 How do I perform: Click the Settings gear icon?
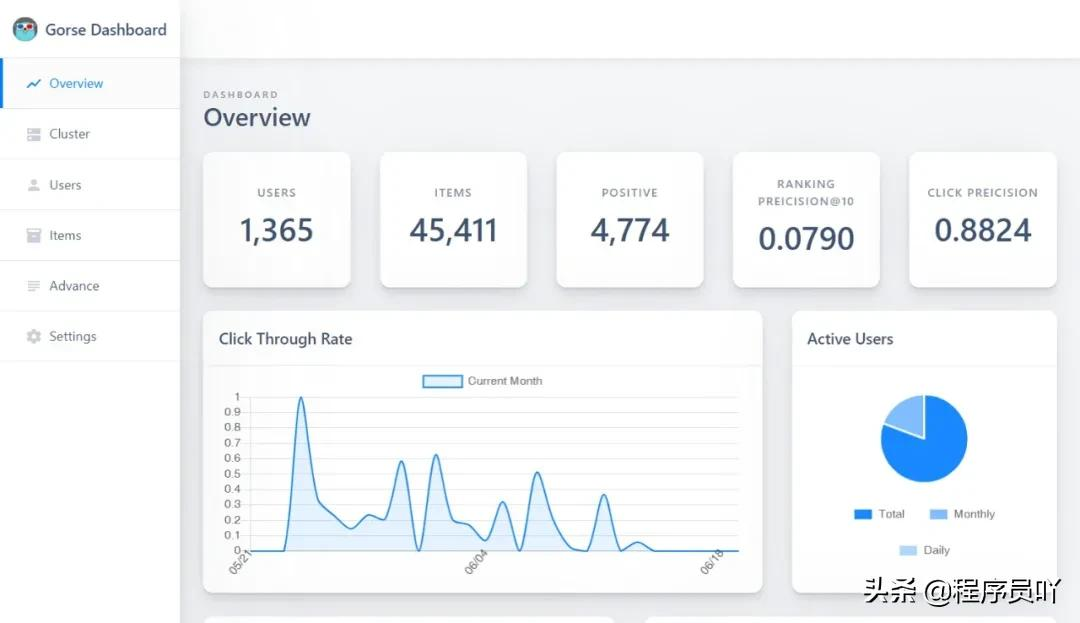[34, 337]
